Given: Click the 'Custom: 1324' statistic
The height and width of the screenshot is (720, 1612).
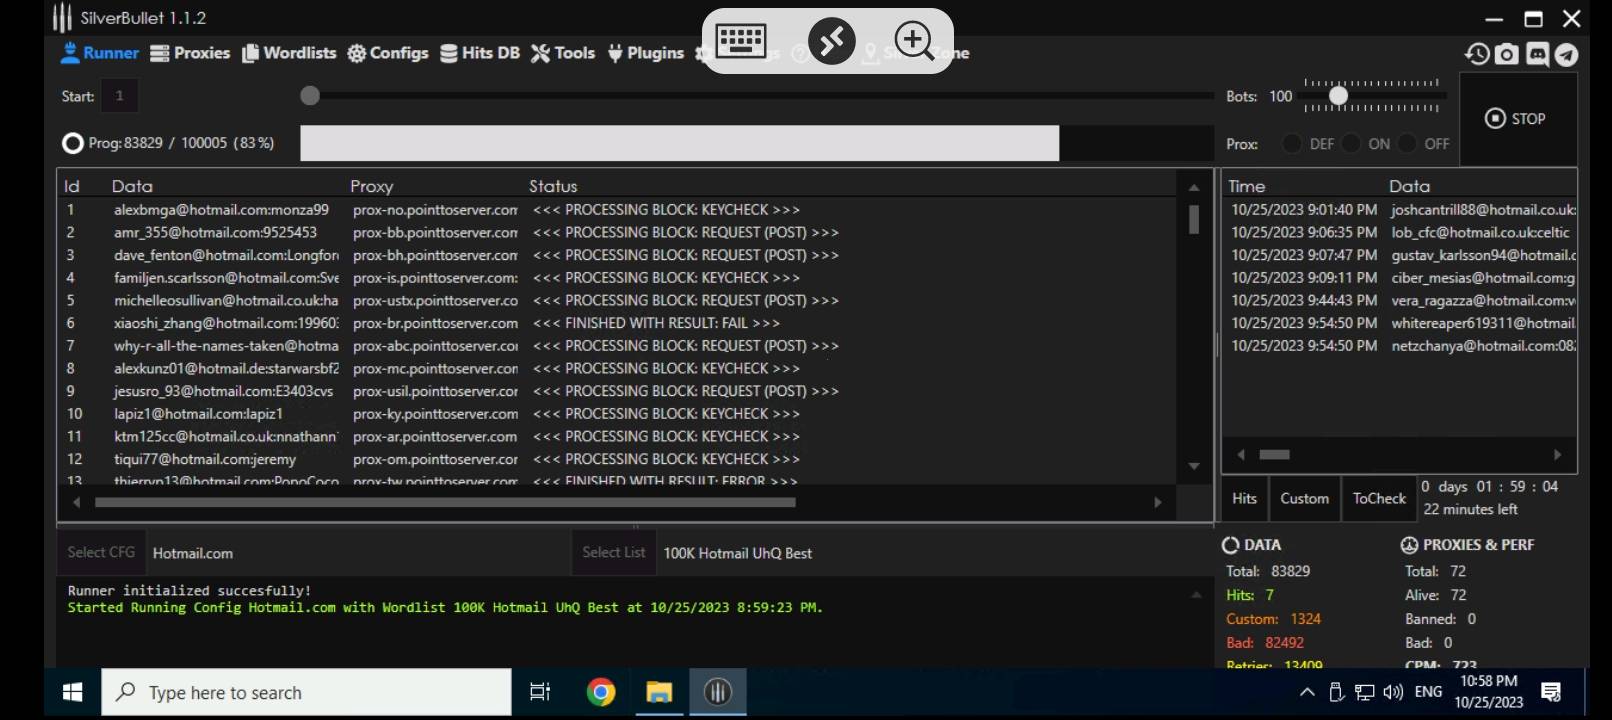Looking at the screenshot, I should pyautogui.click(x=1273, y=619).
